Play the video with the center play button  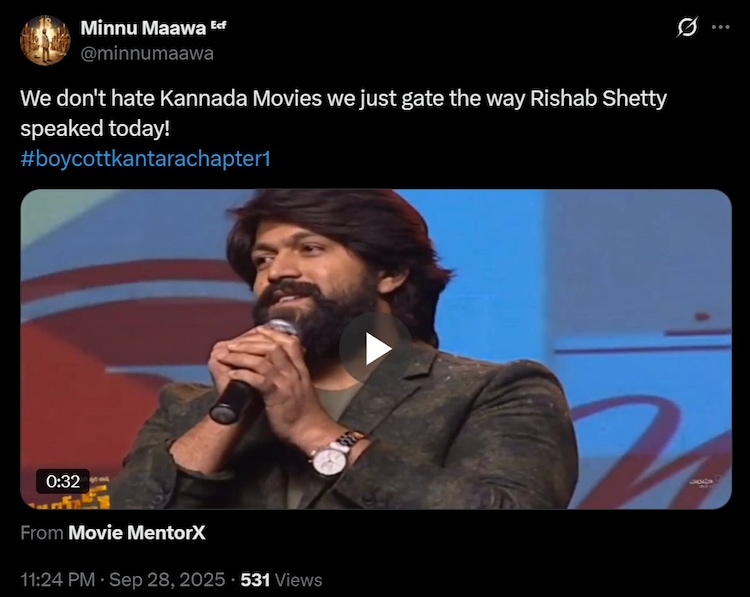click(376, 349)
